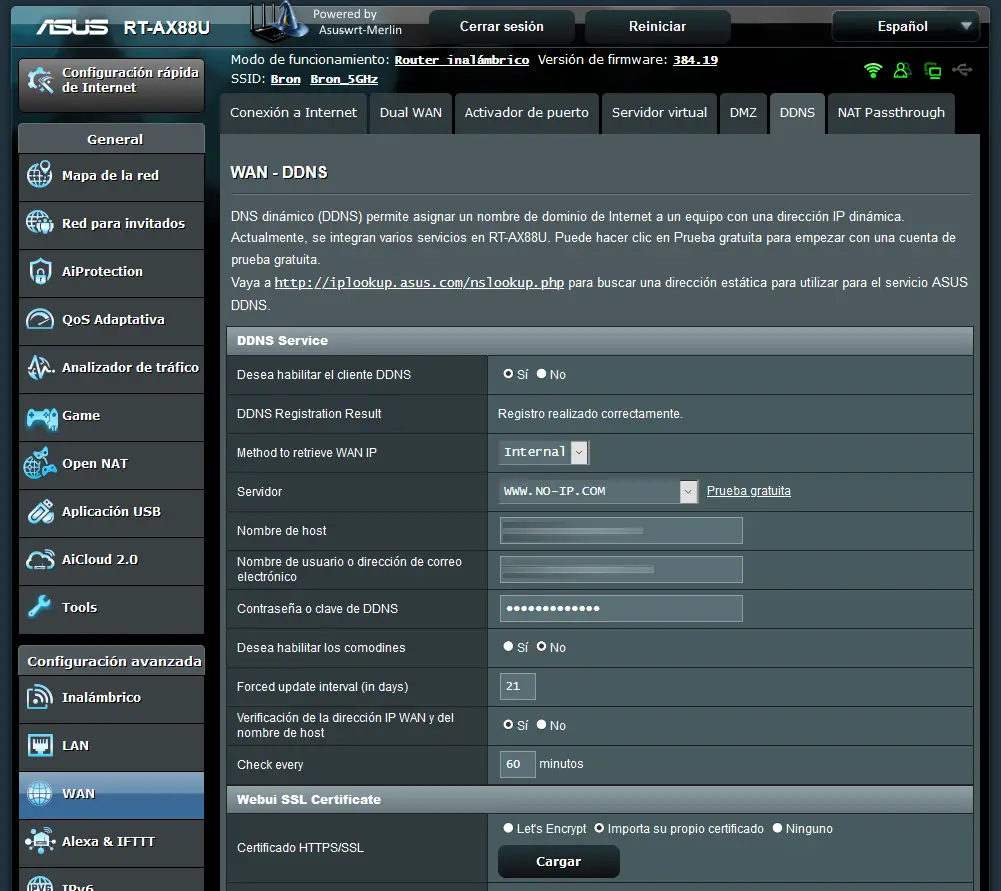Click the Forced update interval field
This screenshot has width=1001, height=891.
tap(517, 686)
